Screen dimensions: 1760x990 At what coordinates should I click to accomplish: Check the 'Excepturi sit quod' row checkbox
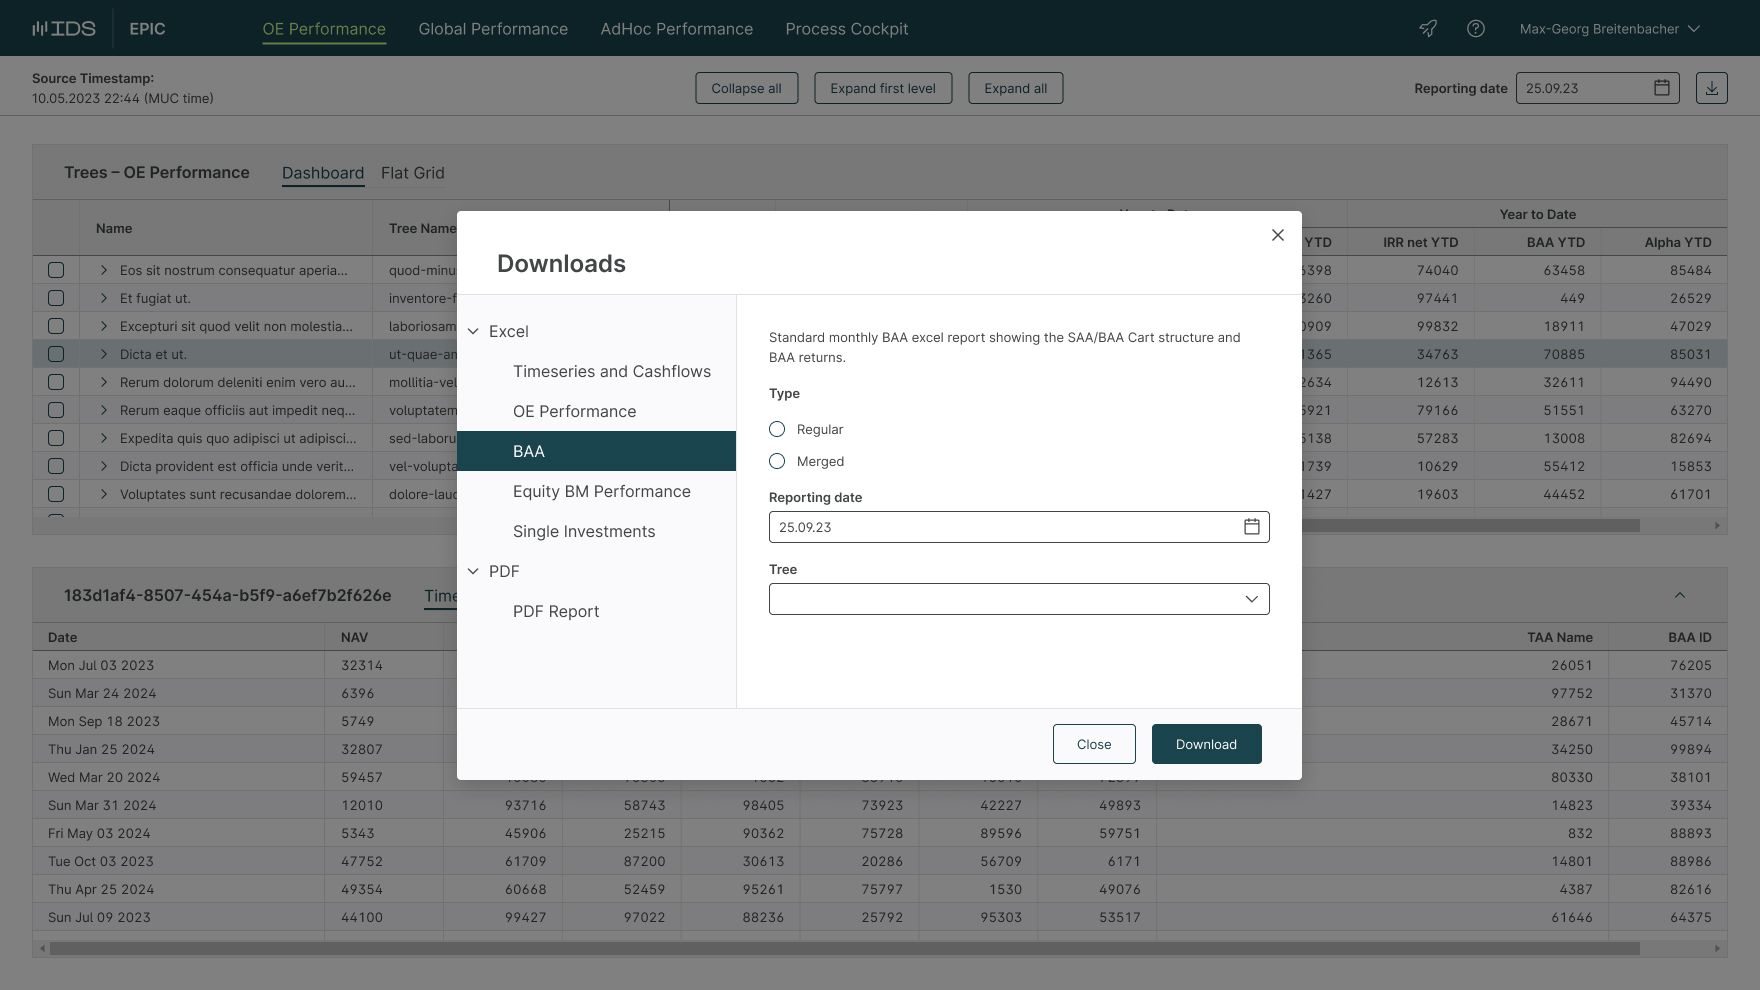[56, 326]
